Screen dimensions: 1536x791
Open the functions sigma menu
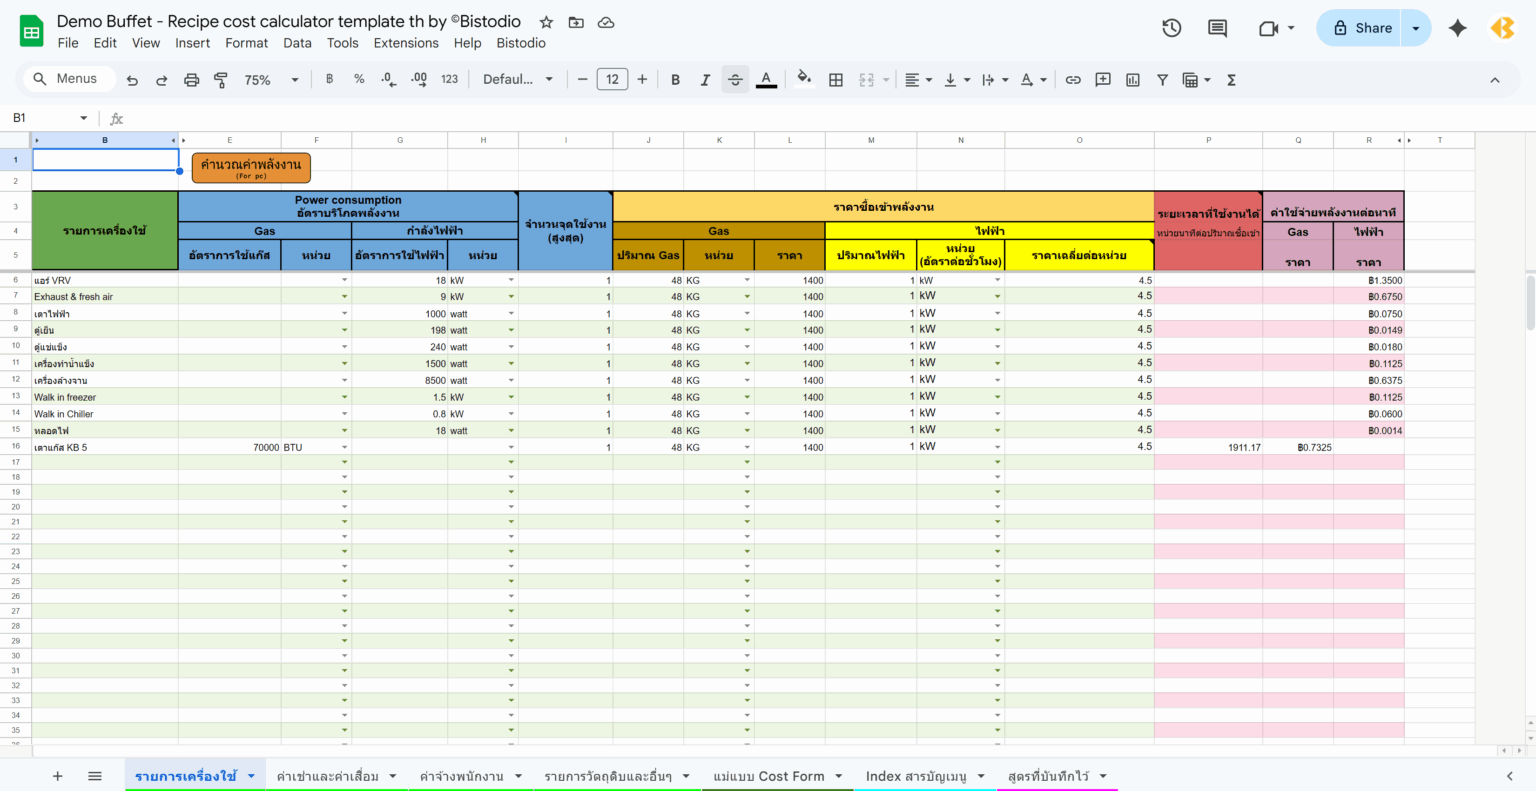pyautogui.click(x=1231, y=80)
